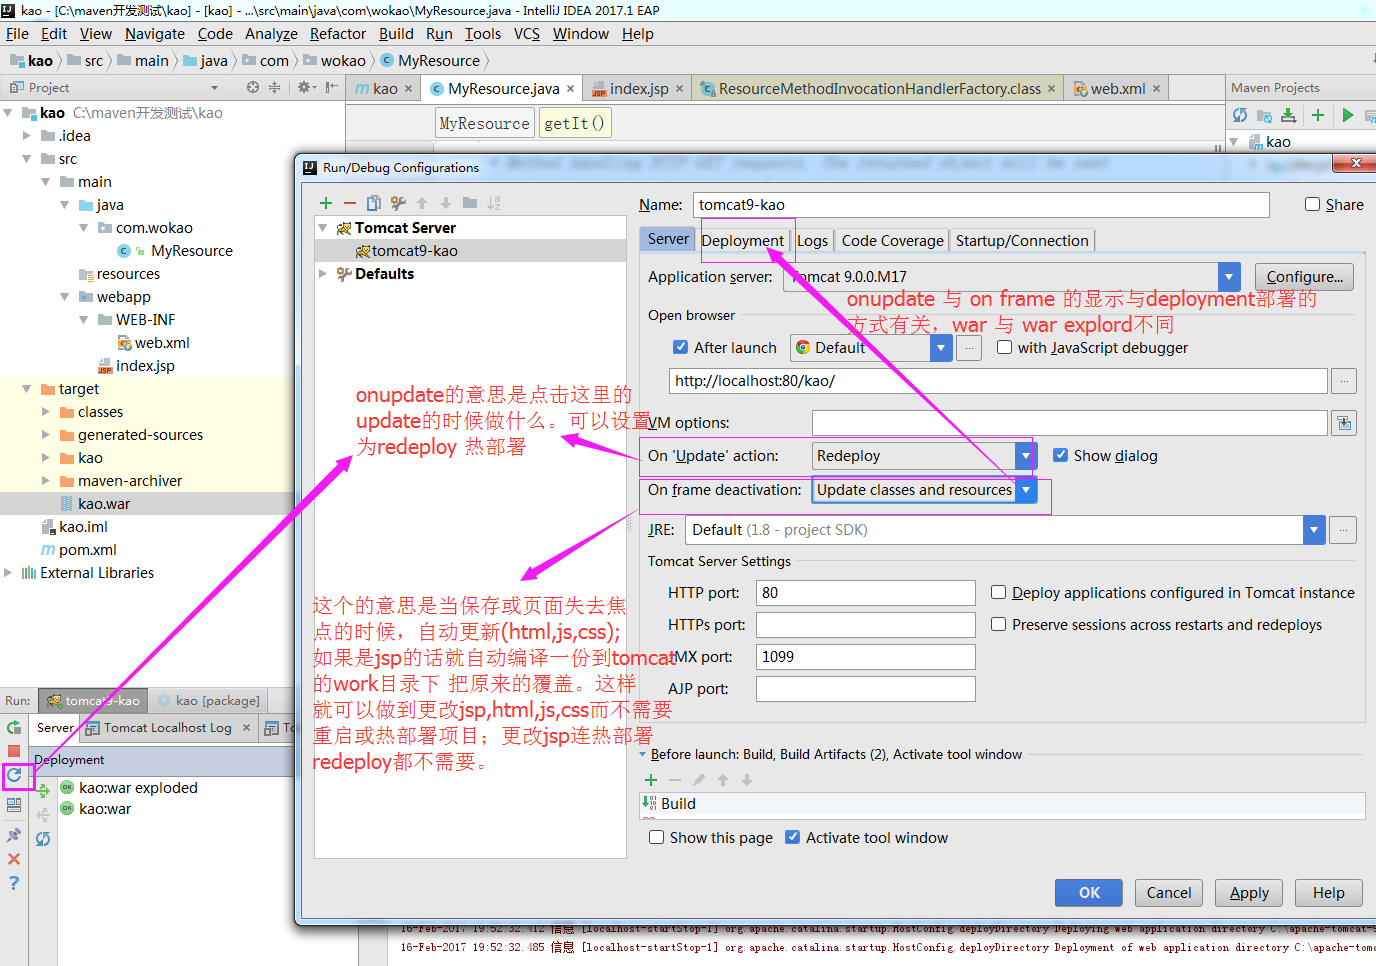
Task: Reimport all Maven projects icon
Action: tap(1240, 115)
